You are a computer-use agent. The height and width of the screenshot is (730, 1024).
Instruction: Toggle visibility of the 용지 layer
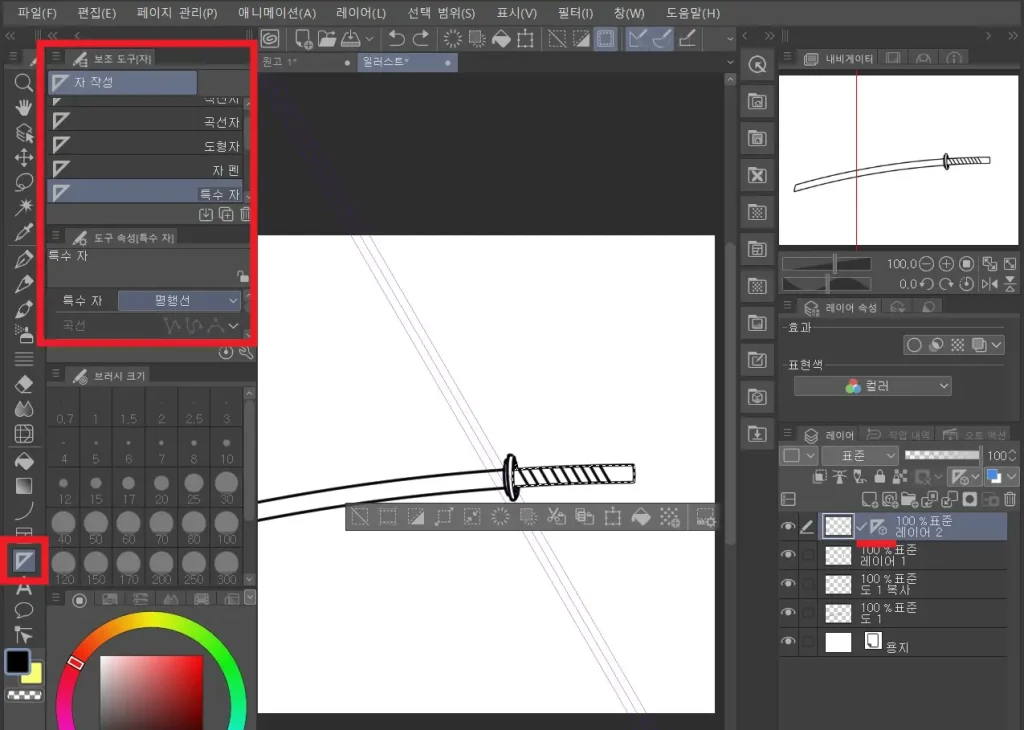click(x=789, y=642)
